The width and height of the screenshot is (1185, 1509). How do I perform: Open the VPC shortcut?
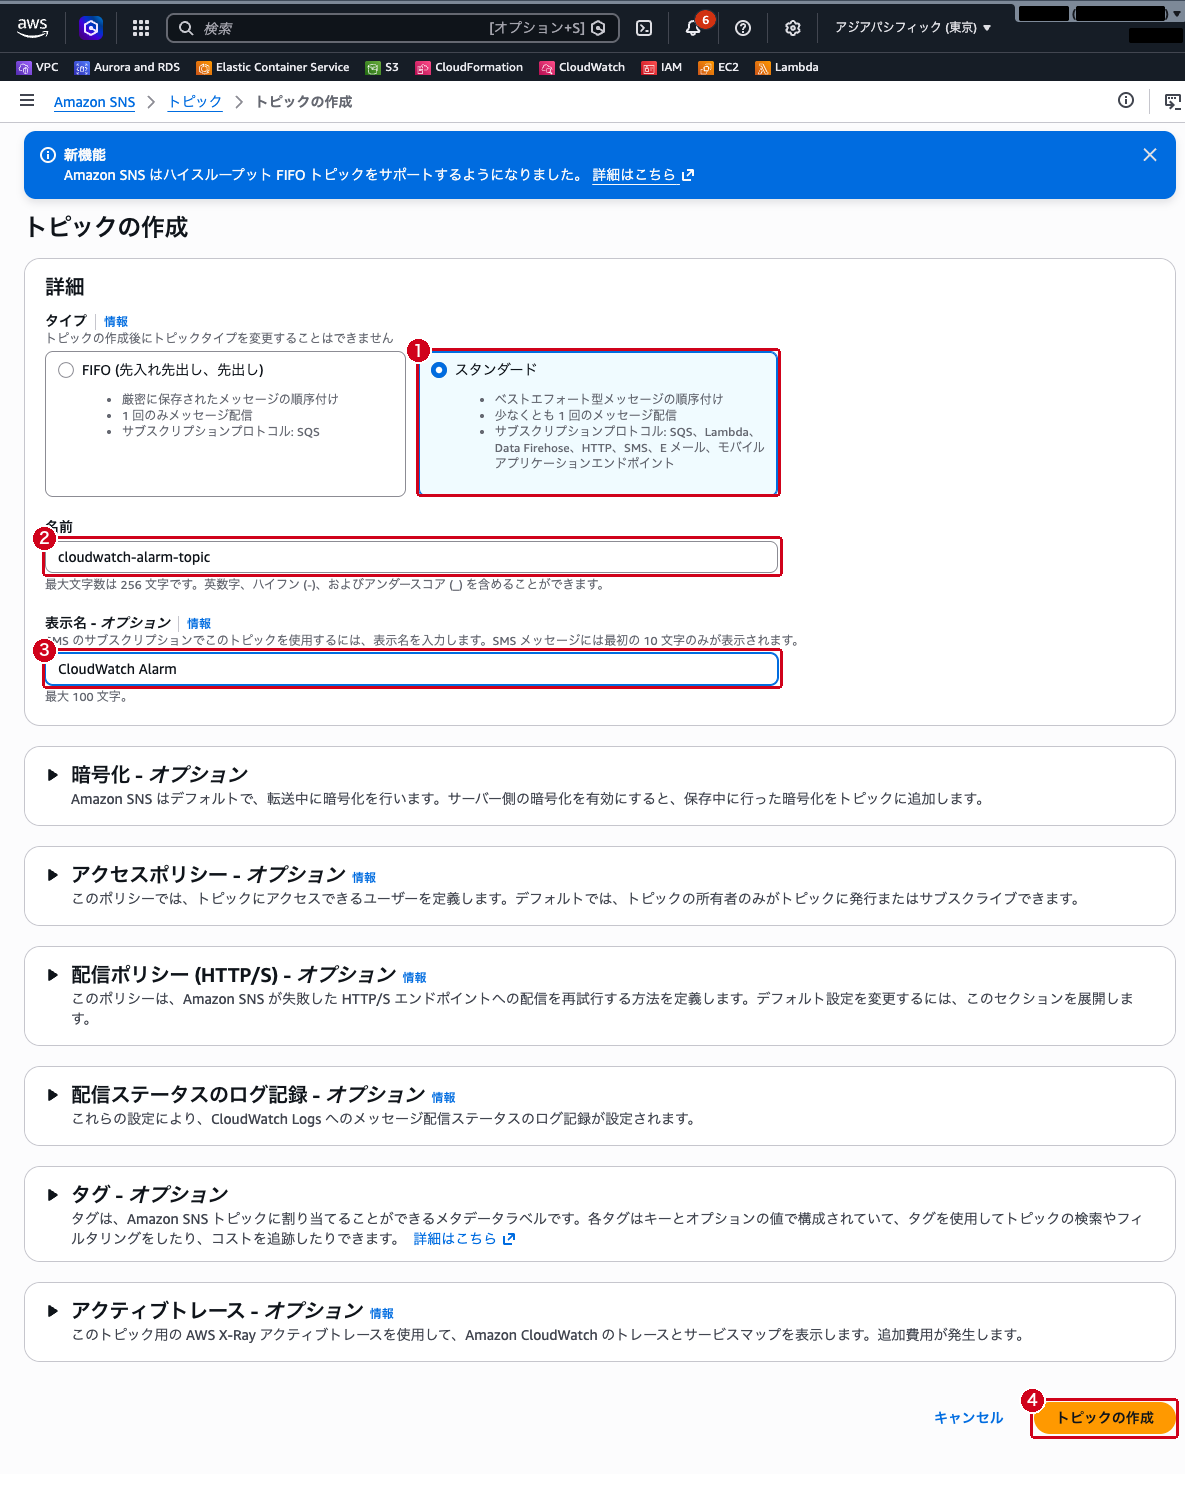tap(38, 67)
